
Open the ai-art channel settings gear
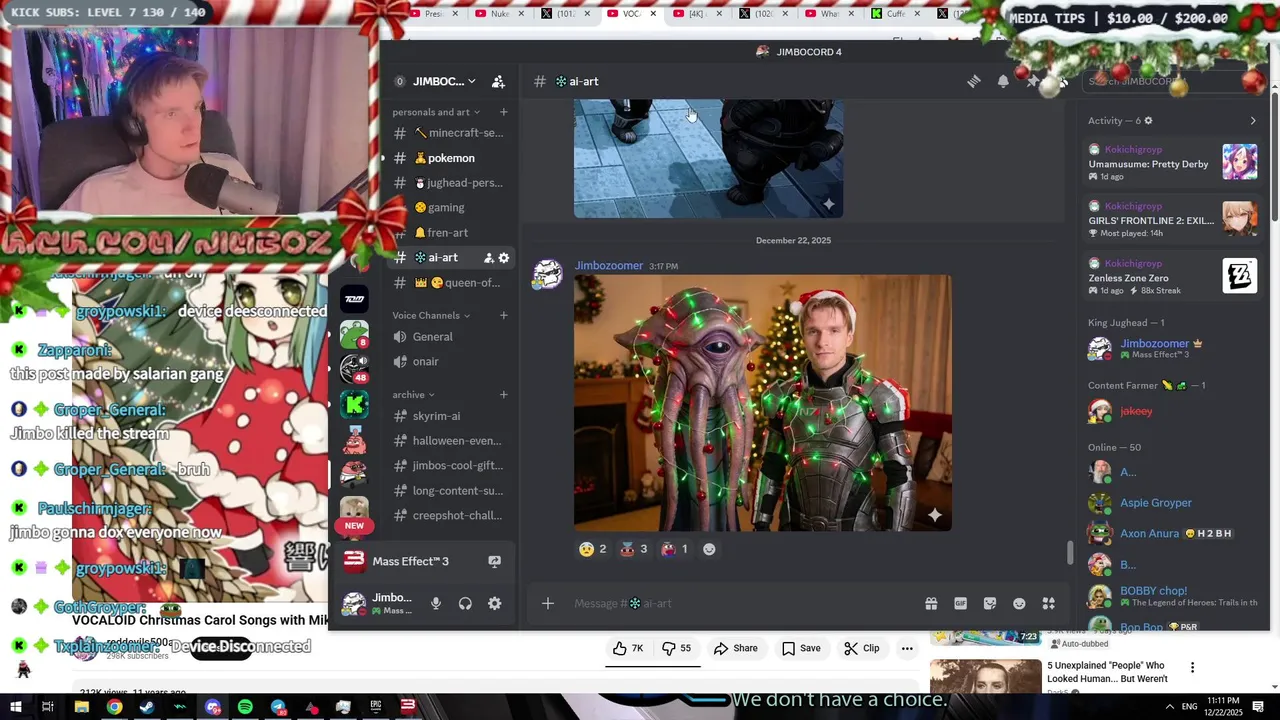504,258
